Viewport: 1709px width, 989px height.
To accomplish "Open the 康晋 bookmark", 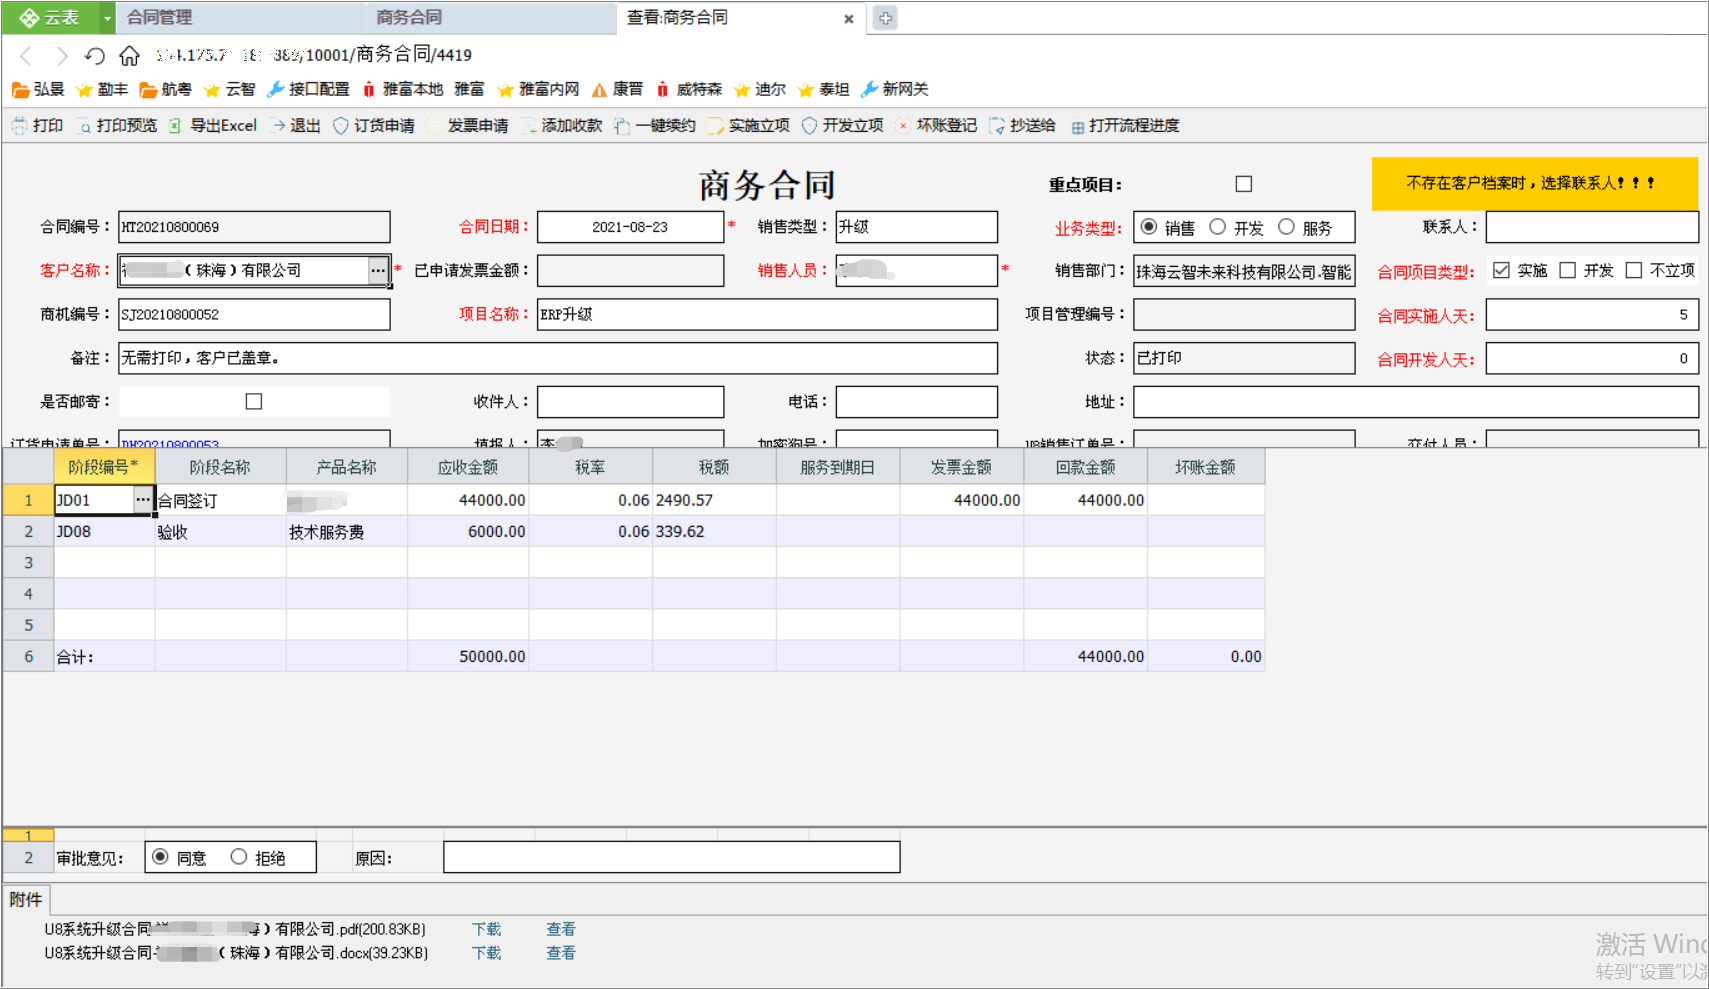I will pos(617,90).
